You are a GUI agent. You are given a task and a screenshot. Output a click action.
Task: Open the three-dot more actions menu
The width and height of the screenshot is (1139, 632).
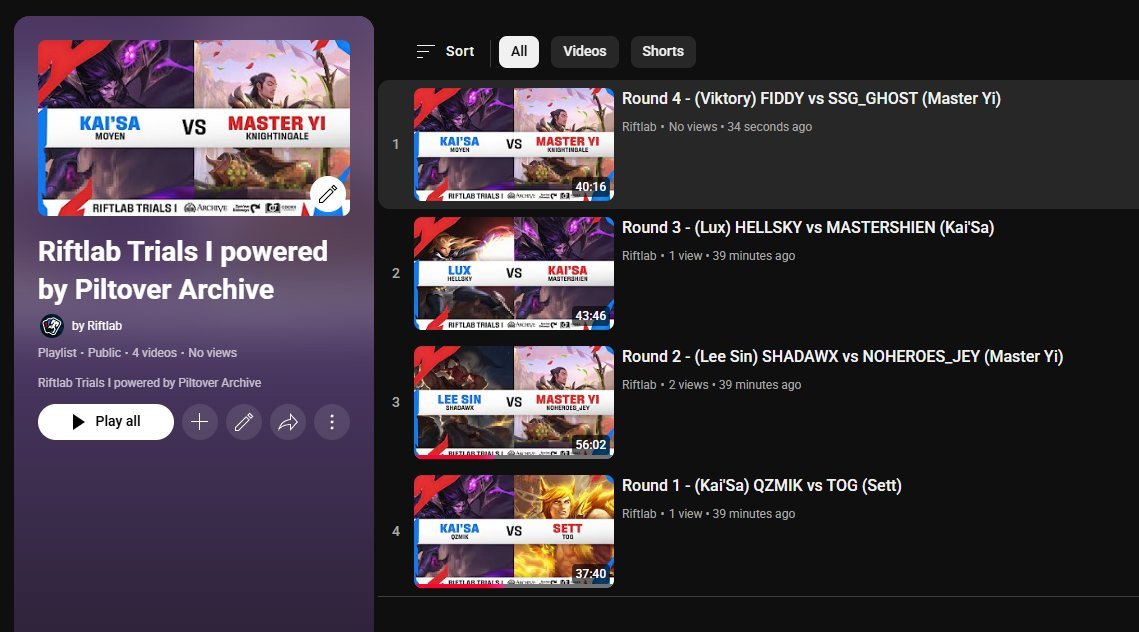tap(332, 422)
